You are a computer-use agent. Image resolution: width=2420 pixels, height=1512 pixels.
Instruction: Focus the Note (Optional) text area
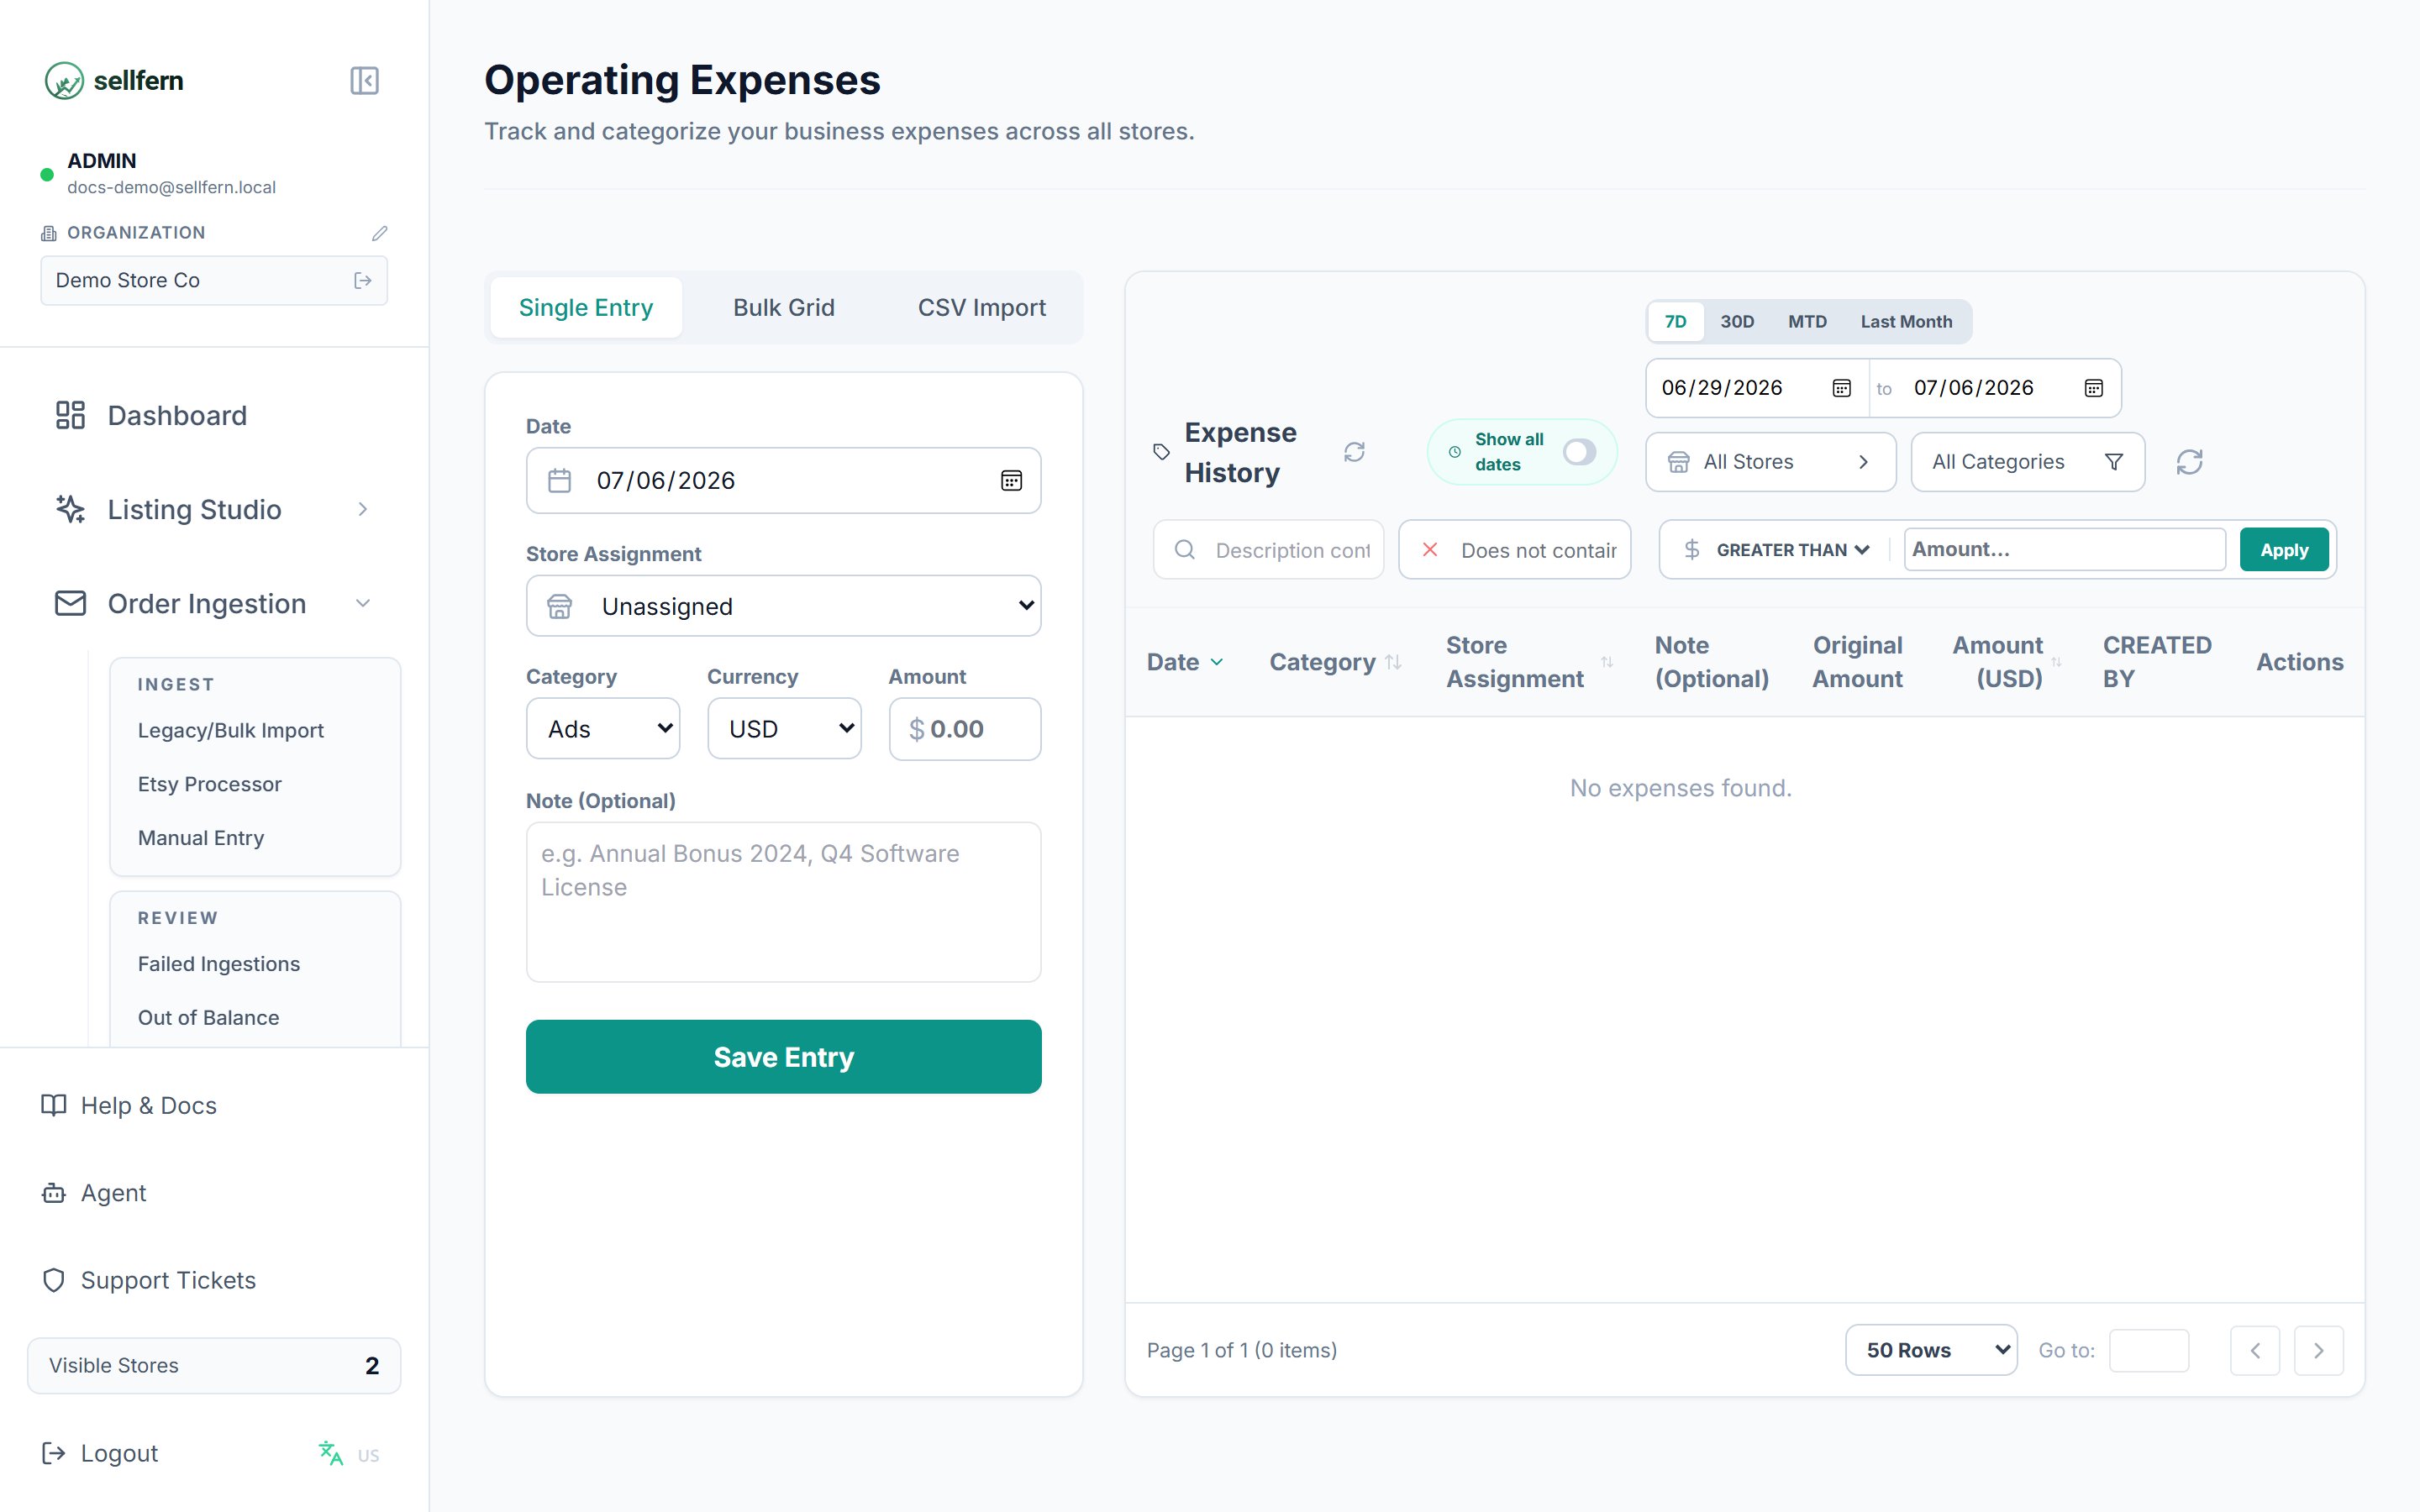pos(783,902)
